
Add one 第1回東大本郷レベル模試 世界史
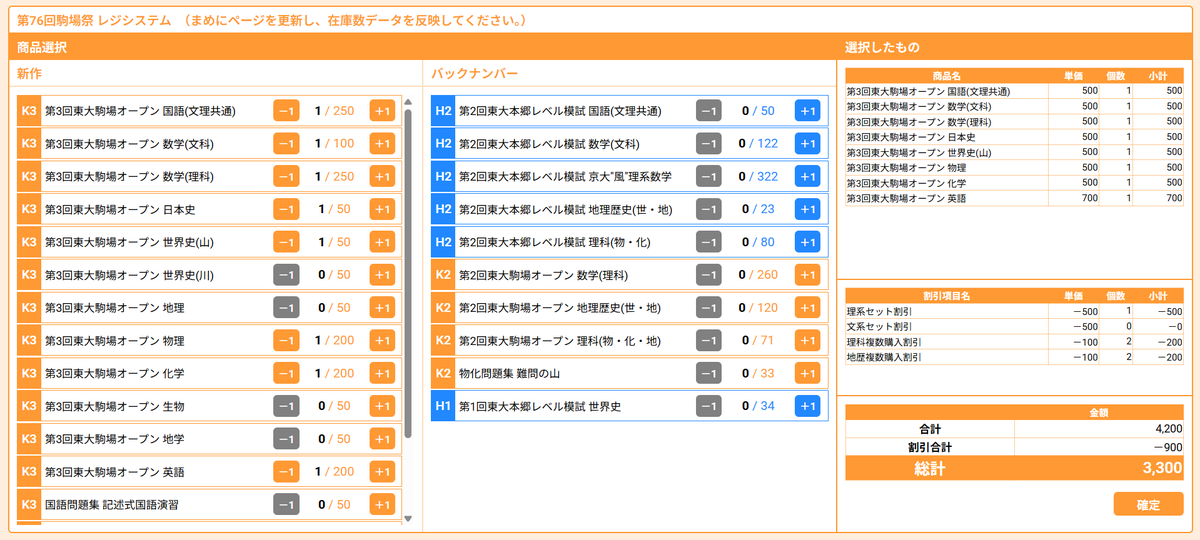808,406
